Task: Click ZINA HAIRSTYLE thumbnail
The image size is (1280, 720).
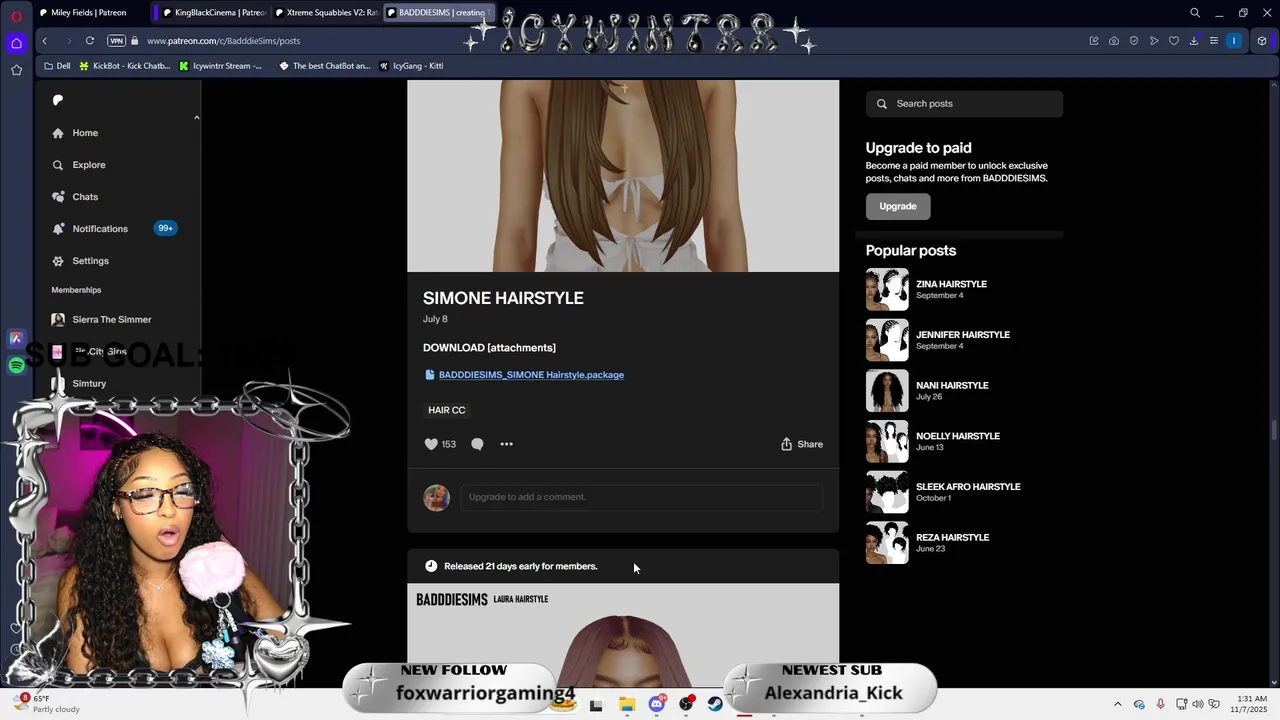Action: coord(887,289)
